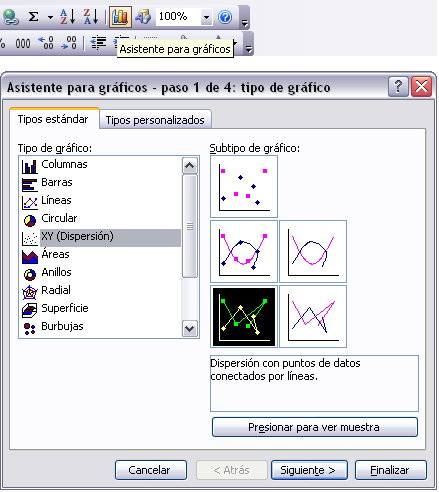The width and height of the screenshot is (439, 492).
Task: Sort descending with the Z-A icon
Action: (91, 17)
